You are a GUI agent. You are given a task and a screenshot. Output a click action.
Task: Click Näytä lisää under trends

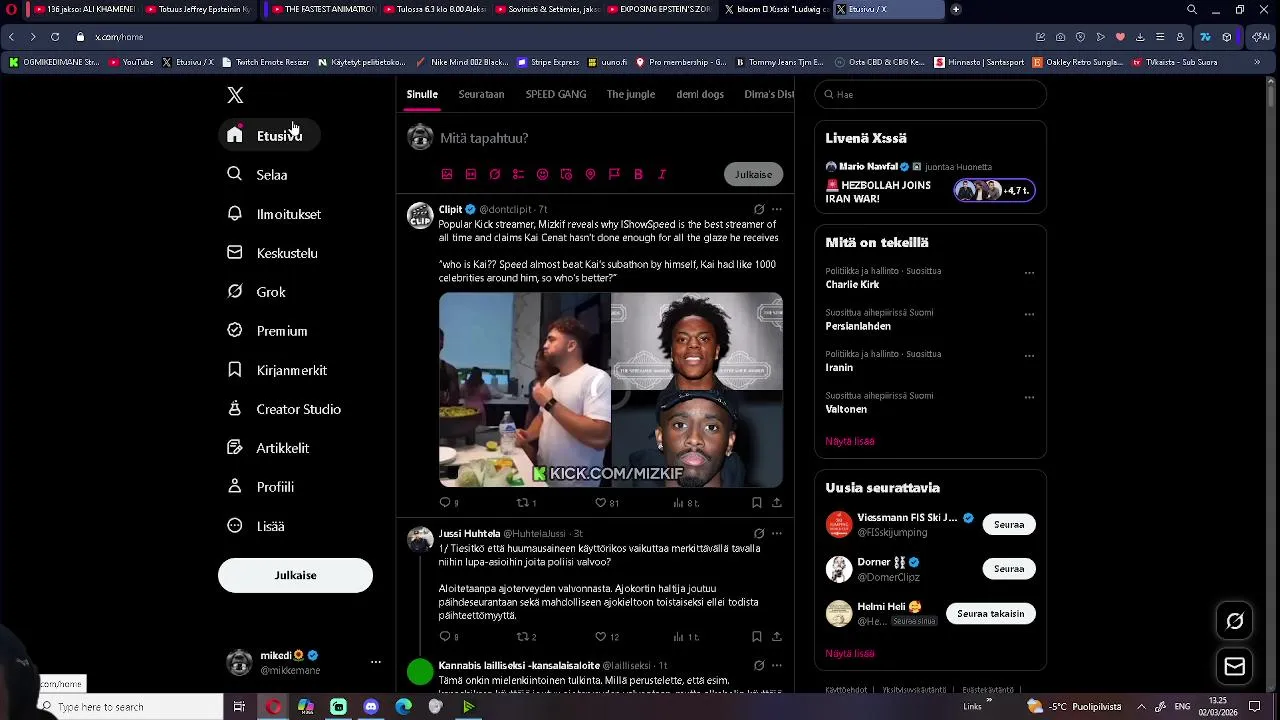850,441
